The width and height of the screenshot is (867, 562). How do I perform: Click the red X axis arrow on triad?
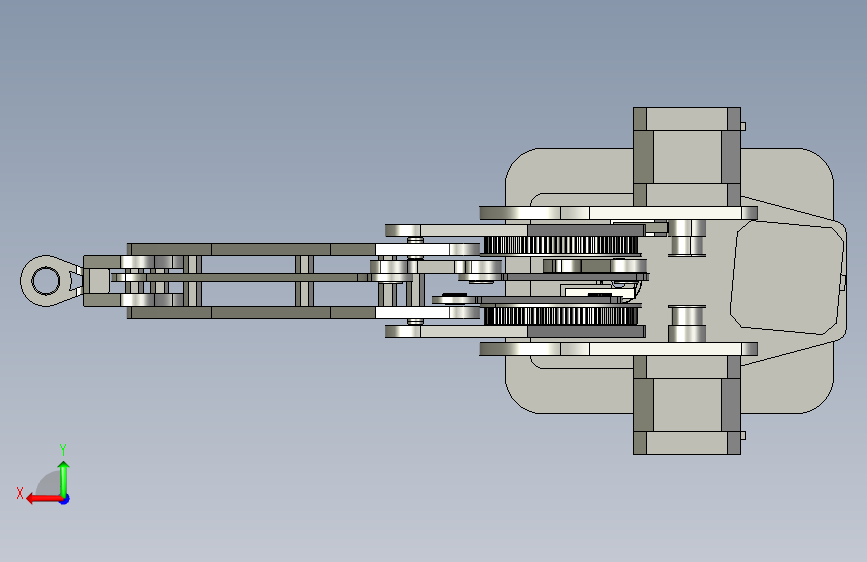(44, 499)
